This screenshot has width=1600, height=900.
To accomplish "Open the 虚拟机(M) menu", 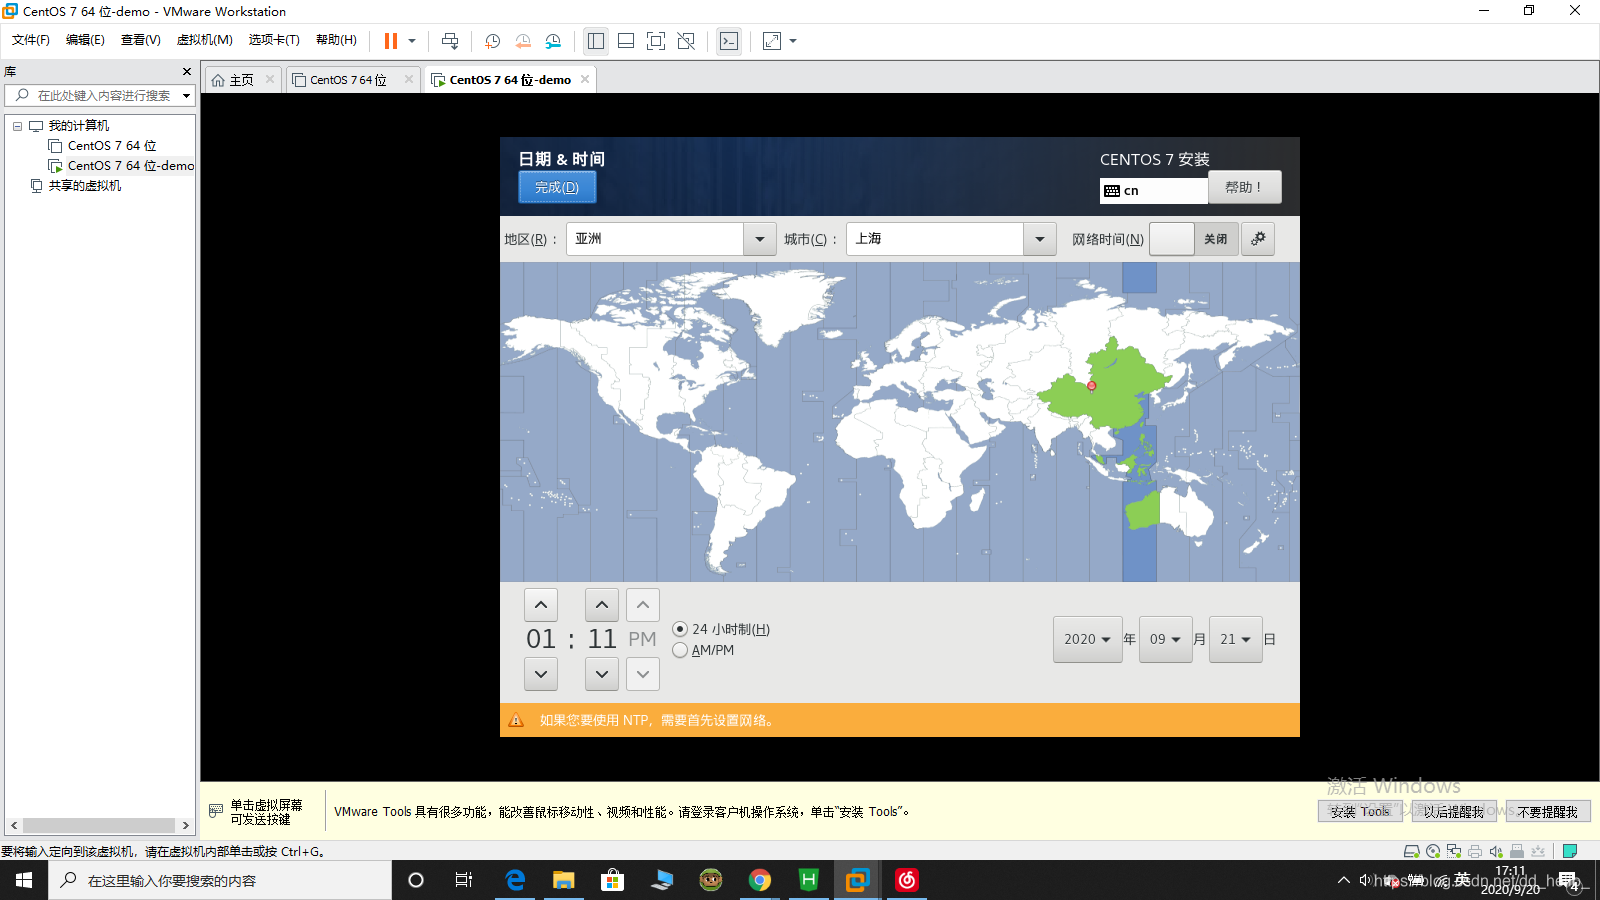I will tap(205, 40).
